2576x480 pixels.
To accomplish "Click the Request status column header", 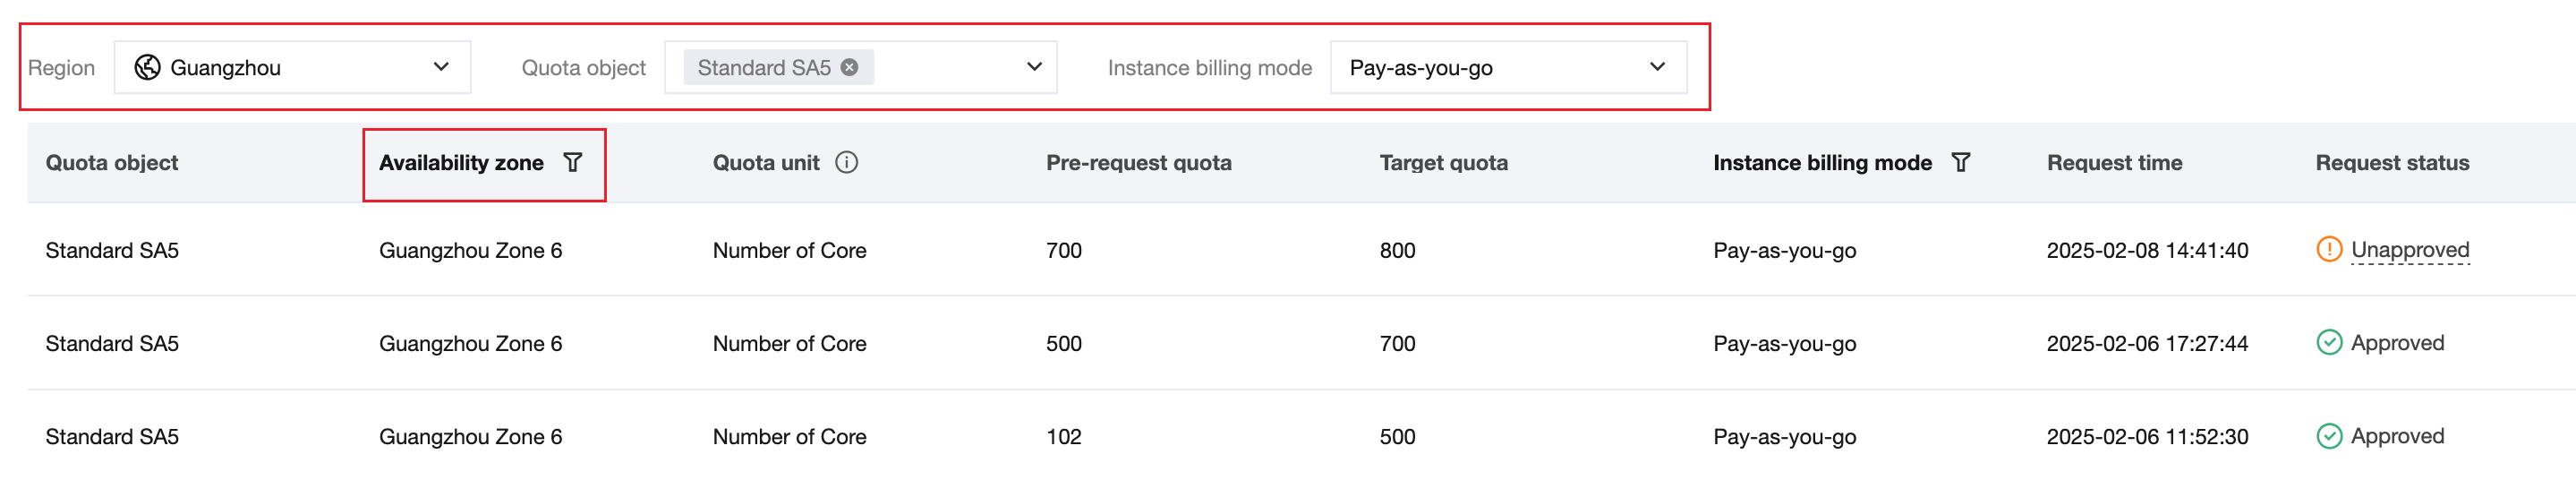I will [x=2392, y=163].
